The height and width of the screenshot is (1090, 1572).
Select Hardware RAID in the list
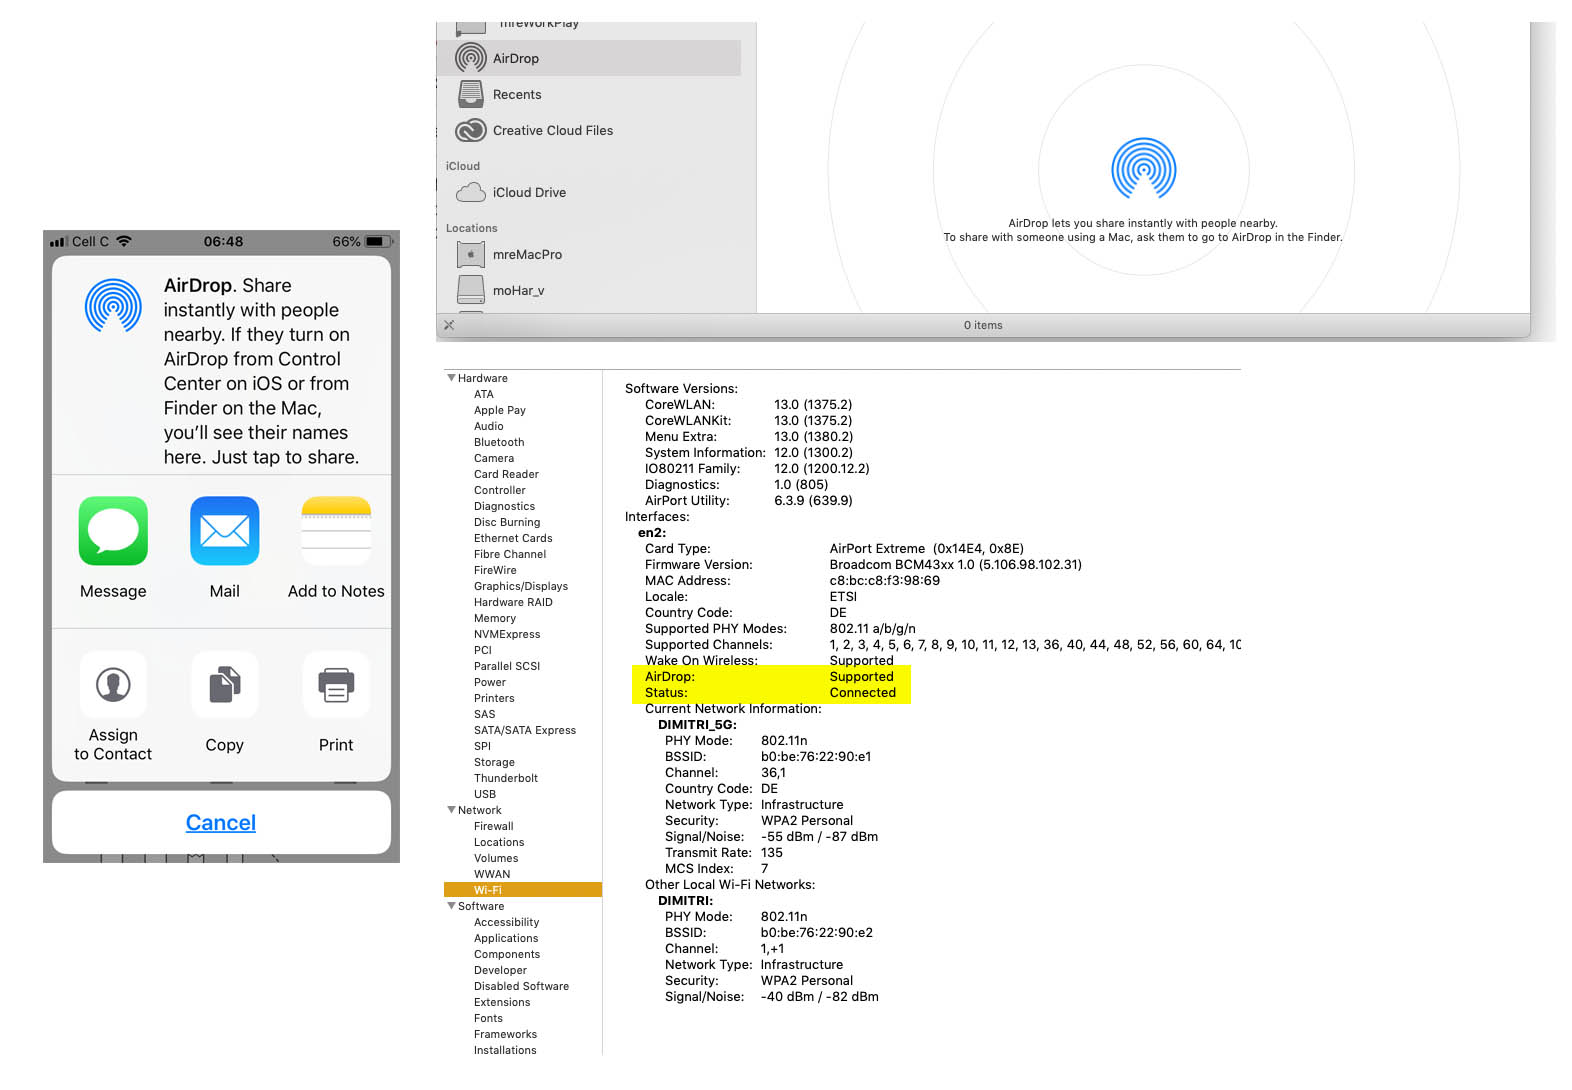point(513,602)
